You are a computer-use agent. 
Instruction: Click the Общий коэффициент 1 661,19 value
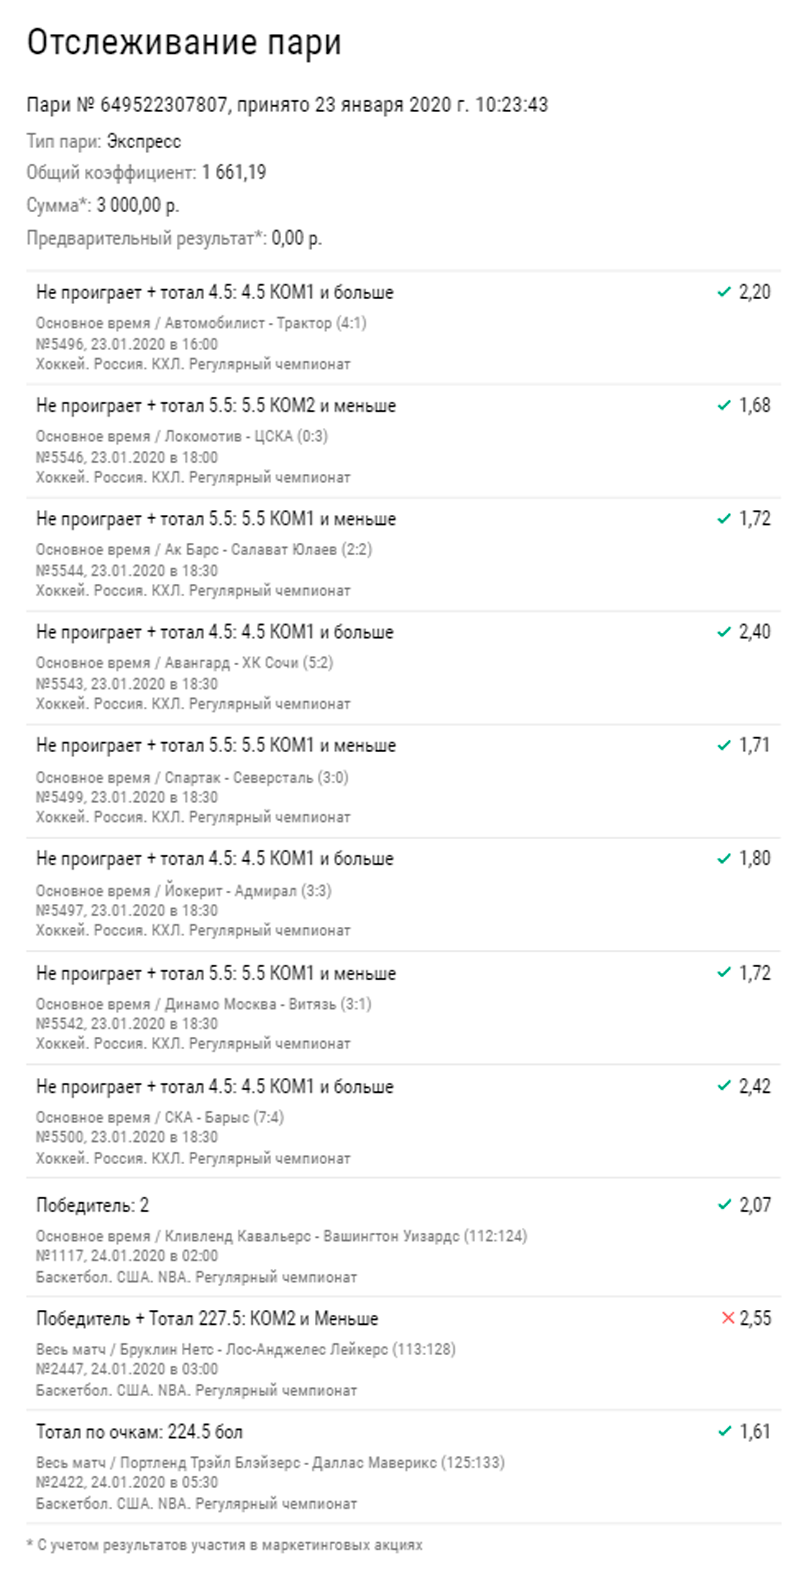pyautogui.click(x=234, y=172)
